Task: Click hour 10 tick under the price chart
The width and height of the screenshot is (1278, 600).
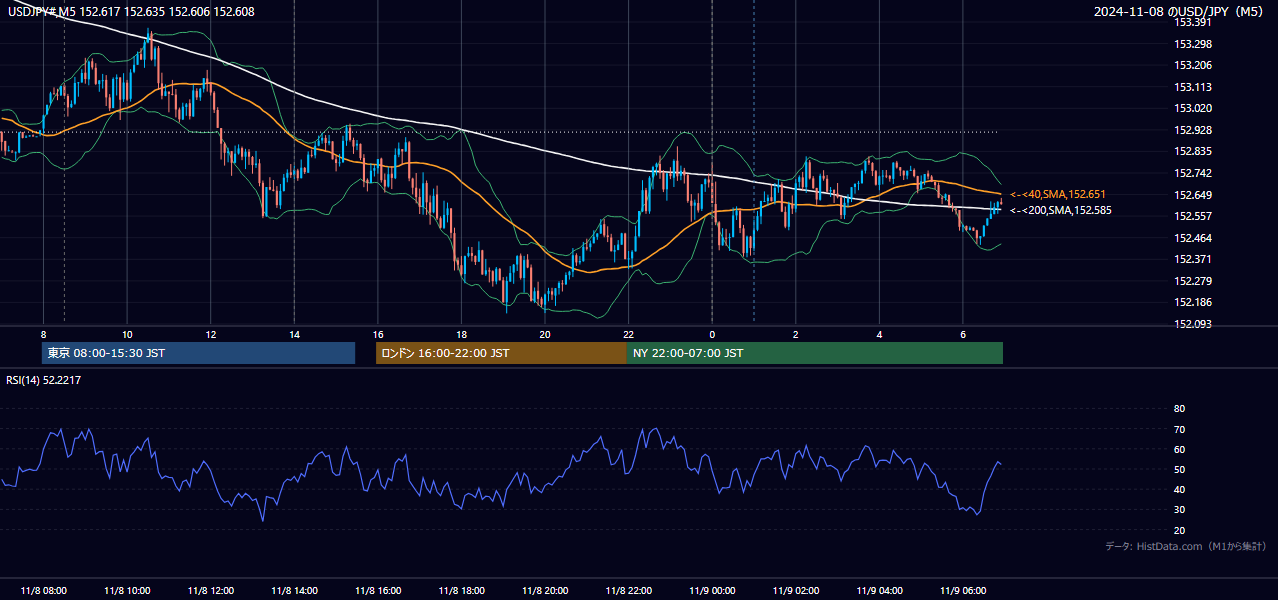Action: coord(127,334)
